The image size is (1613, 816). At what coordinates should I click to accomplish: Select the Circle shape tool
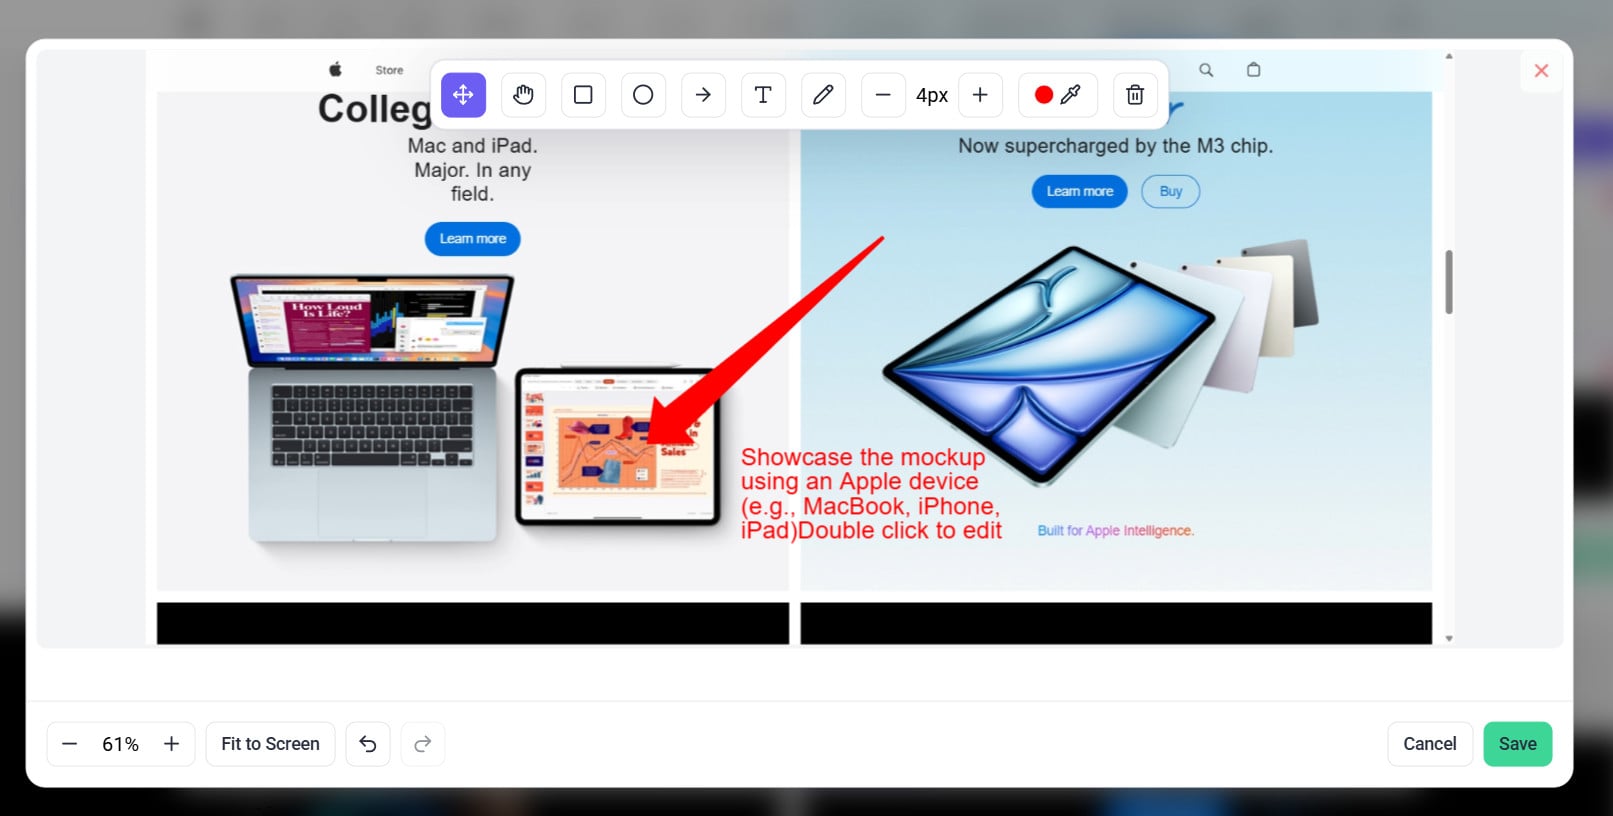tap(643, 95)
